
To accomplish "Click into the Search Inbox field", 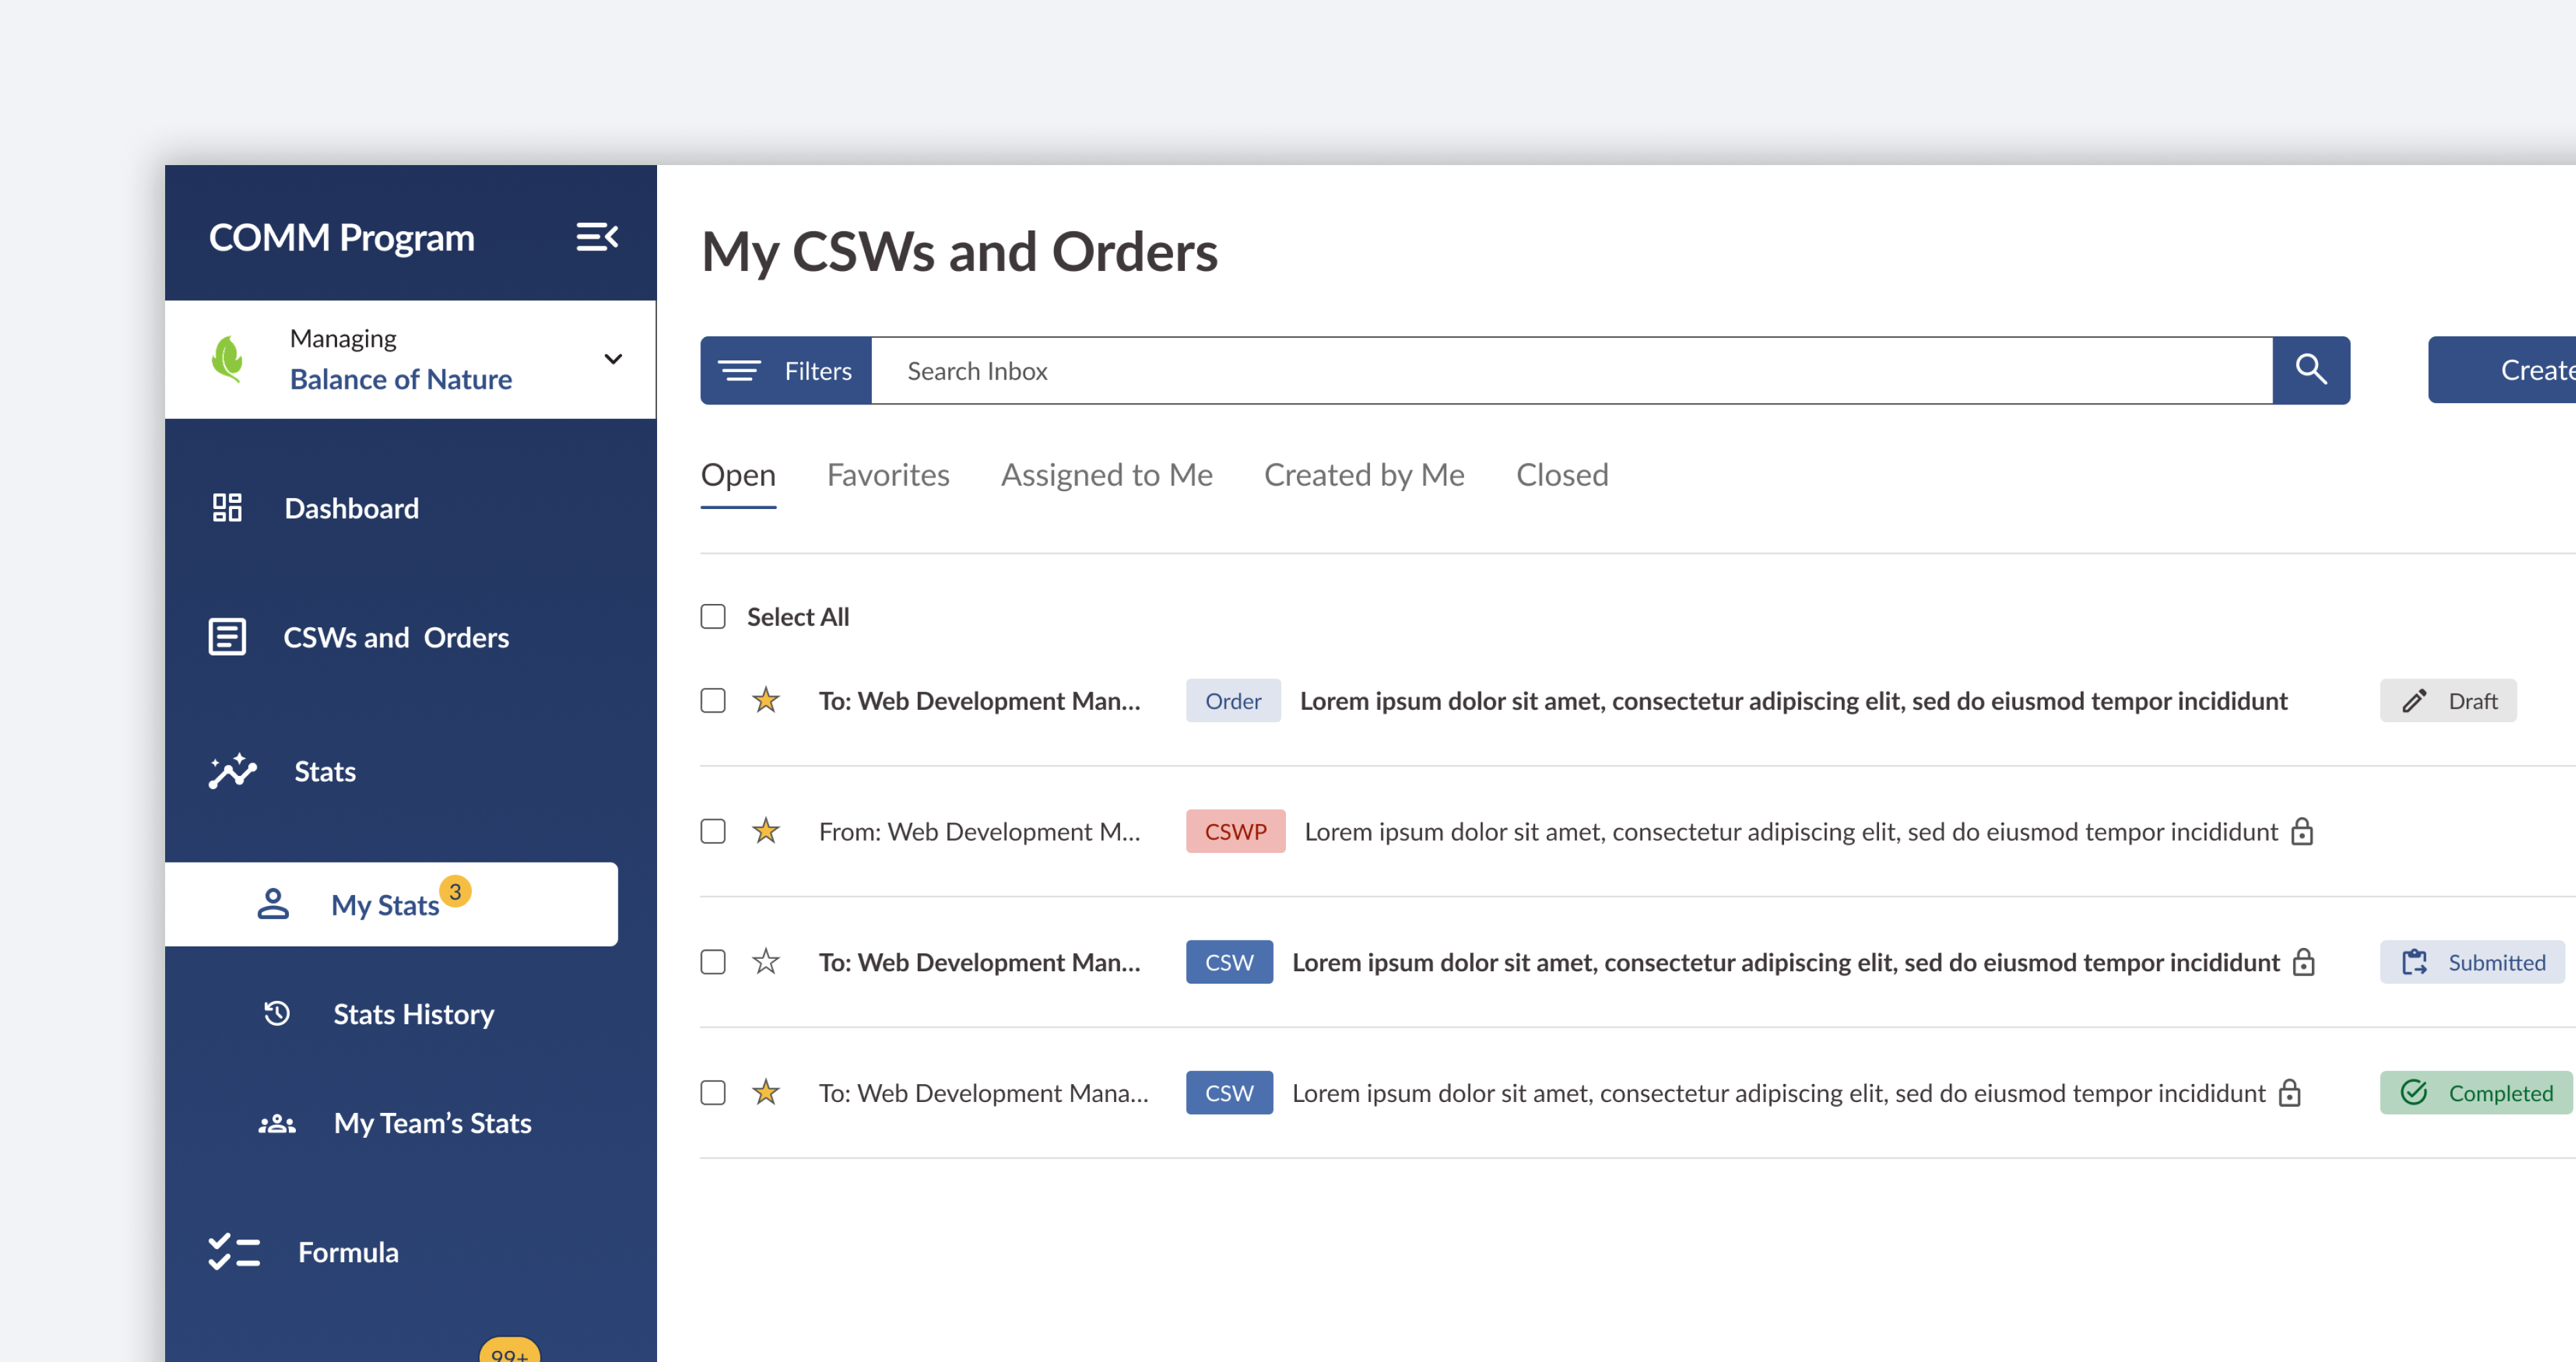I will 1570,370.
